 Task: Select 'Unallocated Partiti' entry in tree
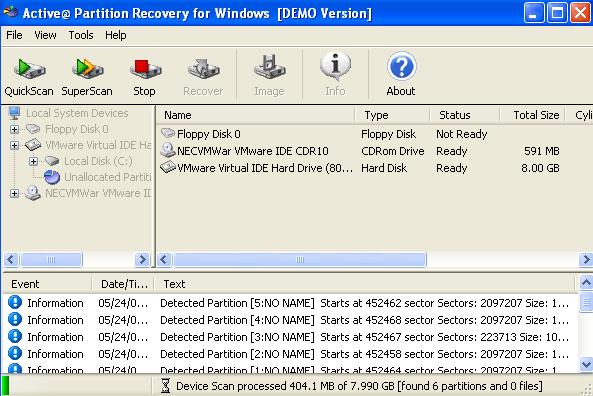pyautogui.click(x=108, y=177)
